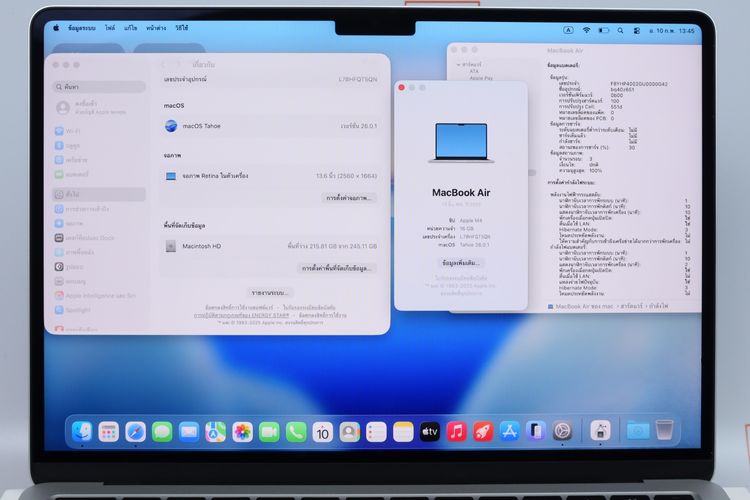Click the date and time 13:45 in the menu bar
The image size is (750, 500).
[x=672, y=31]
